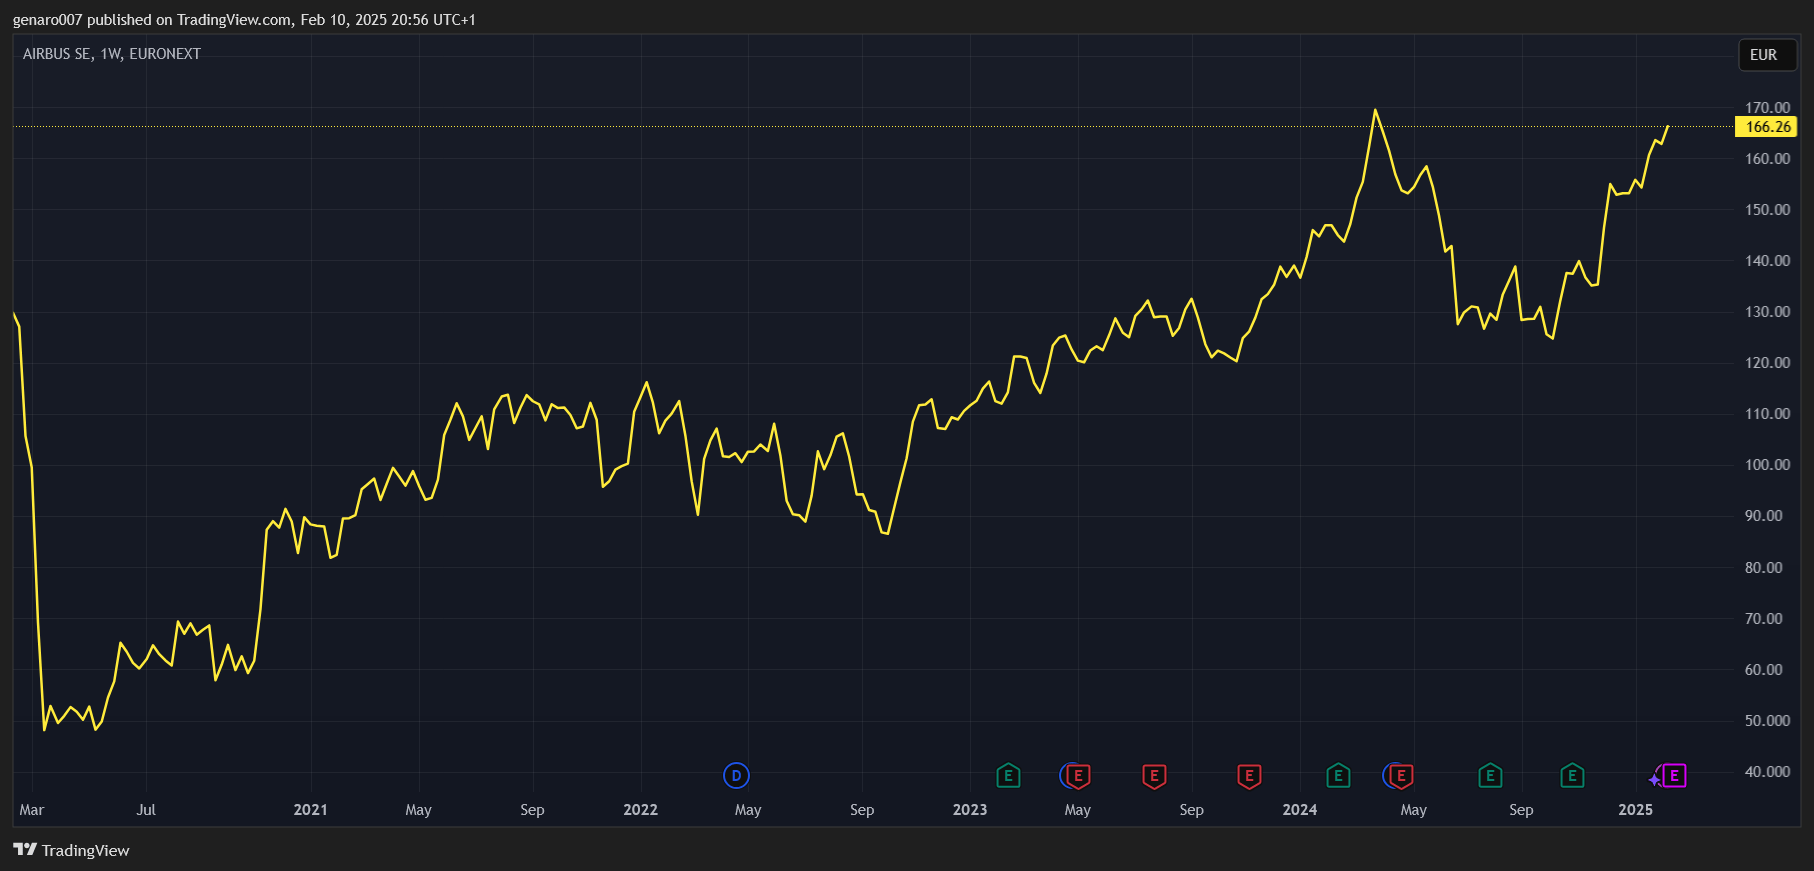
Task: Click the 2024 label on time axis
Action: point(1300,810)
